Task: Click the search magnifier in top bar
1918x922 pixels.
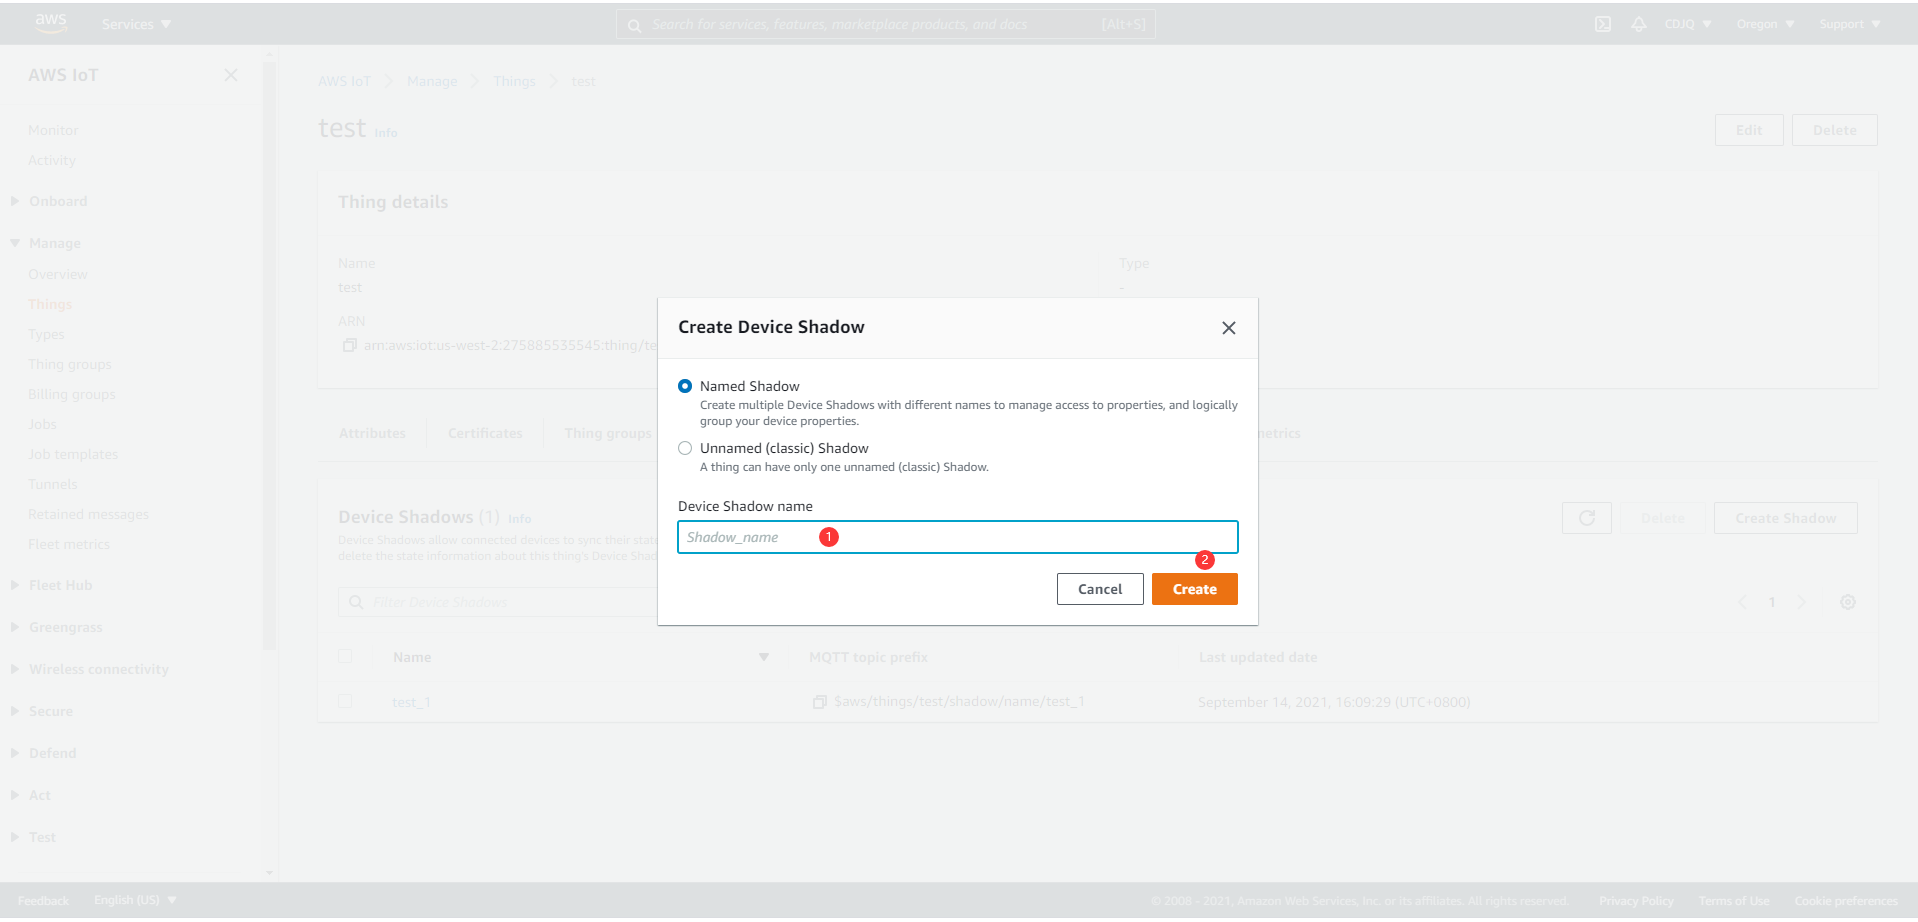Action: coord(634,25)
